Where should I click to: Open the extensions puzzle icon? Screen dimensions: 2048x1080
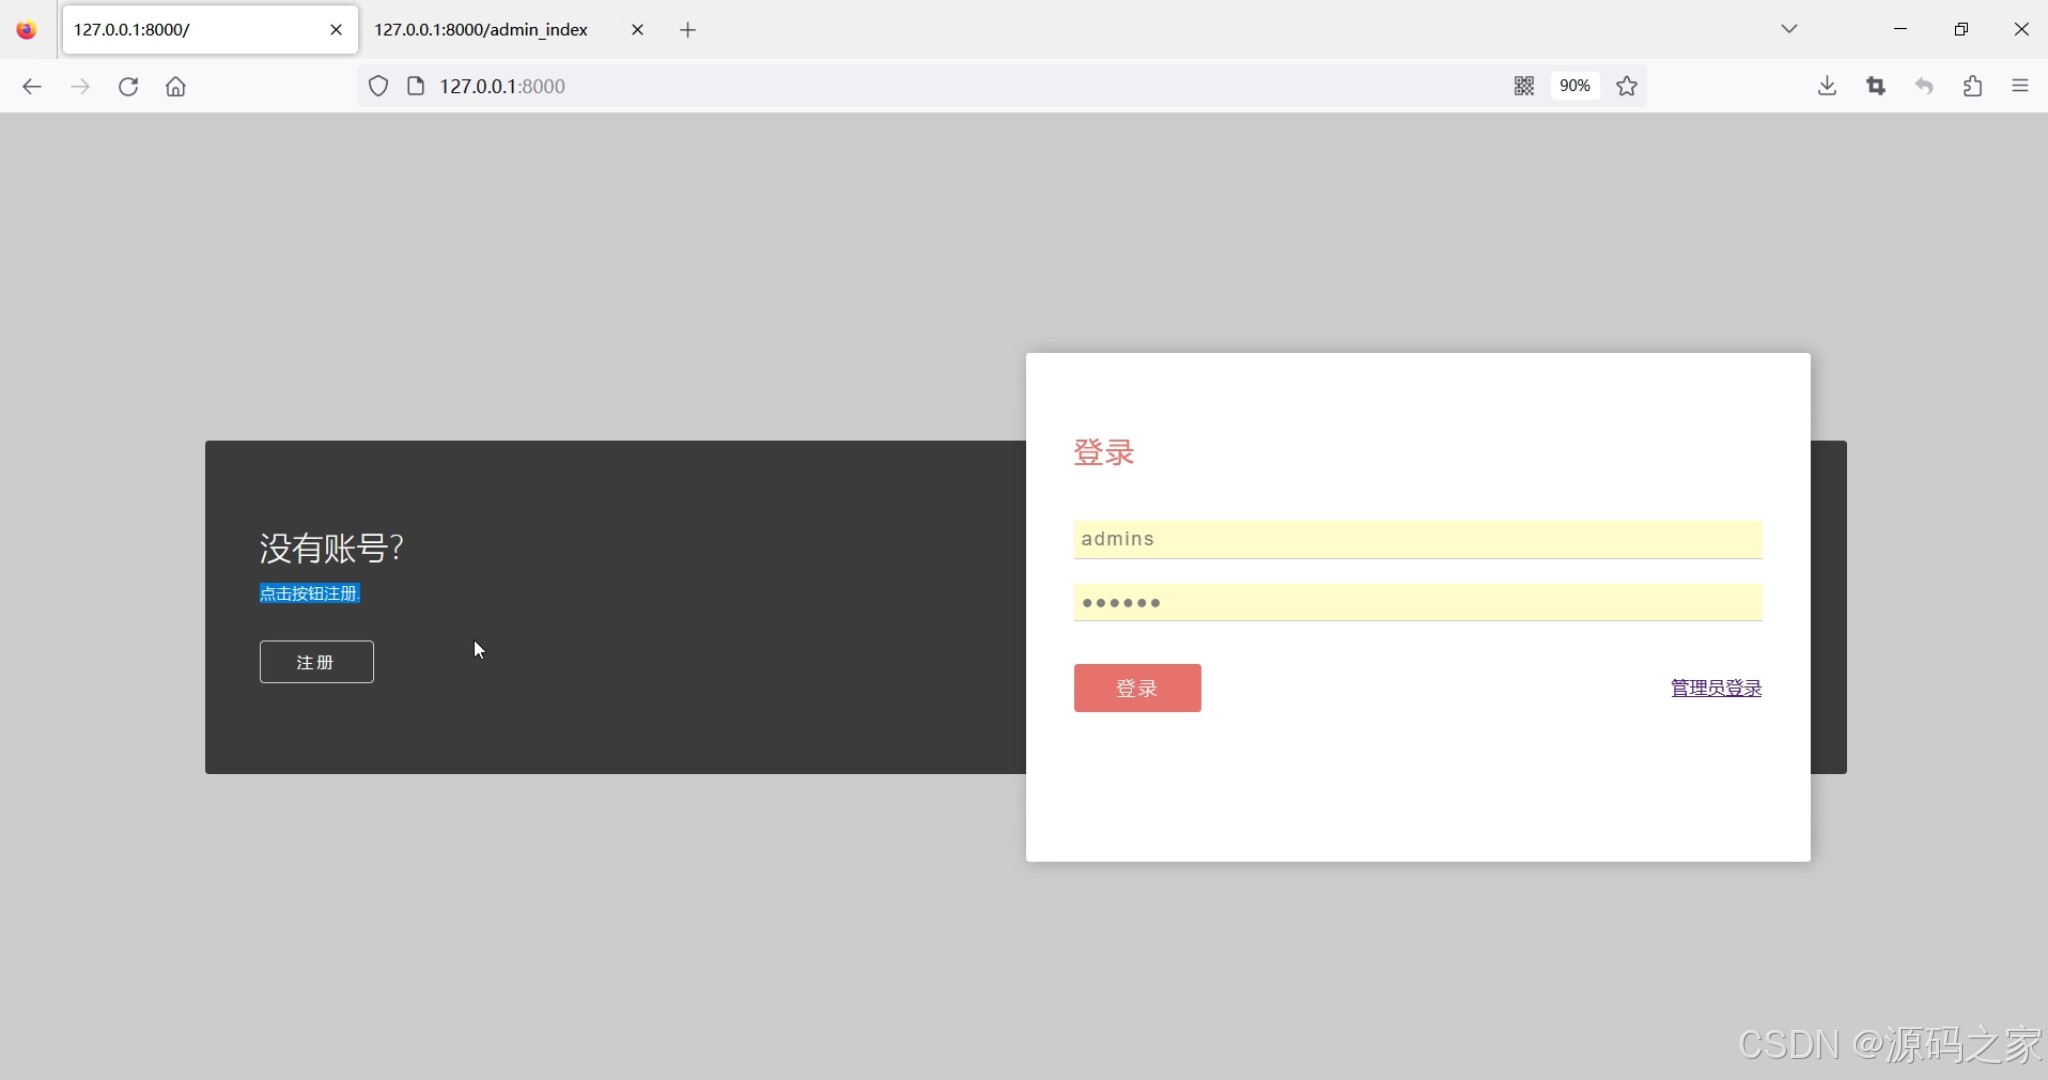[1972, 86]
